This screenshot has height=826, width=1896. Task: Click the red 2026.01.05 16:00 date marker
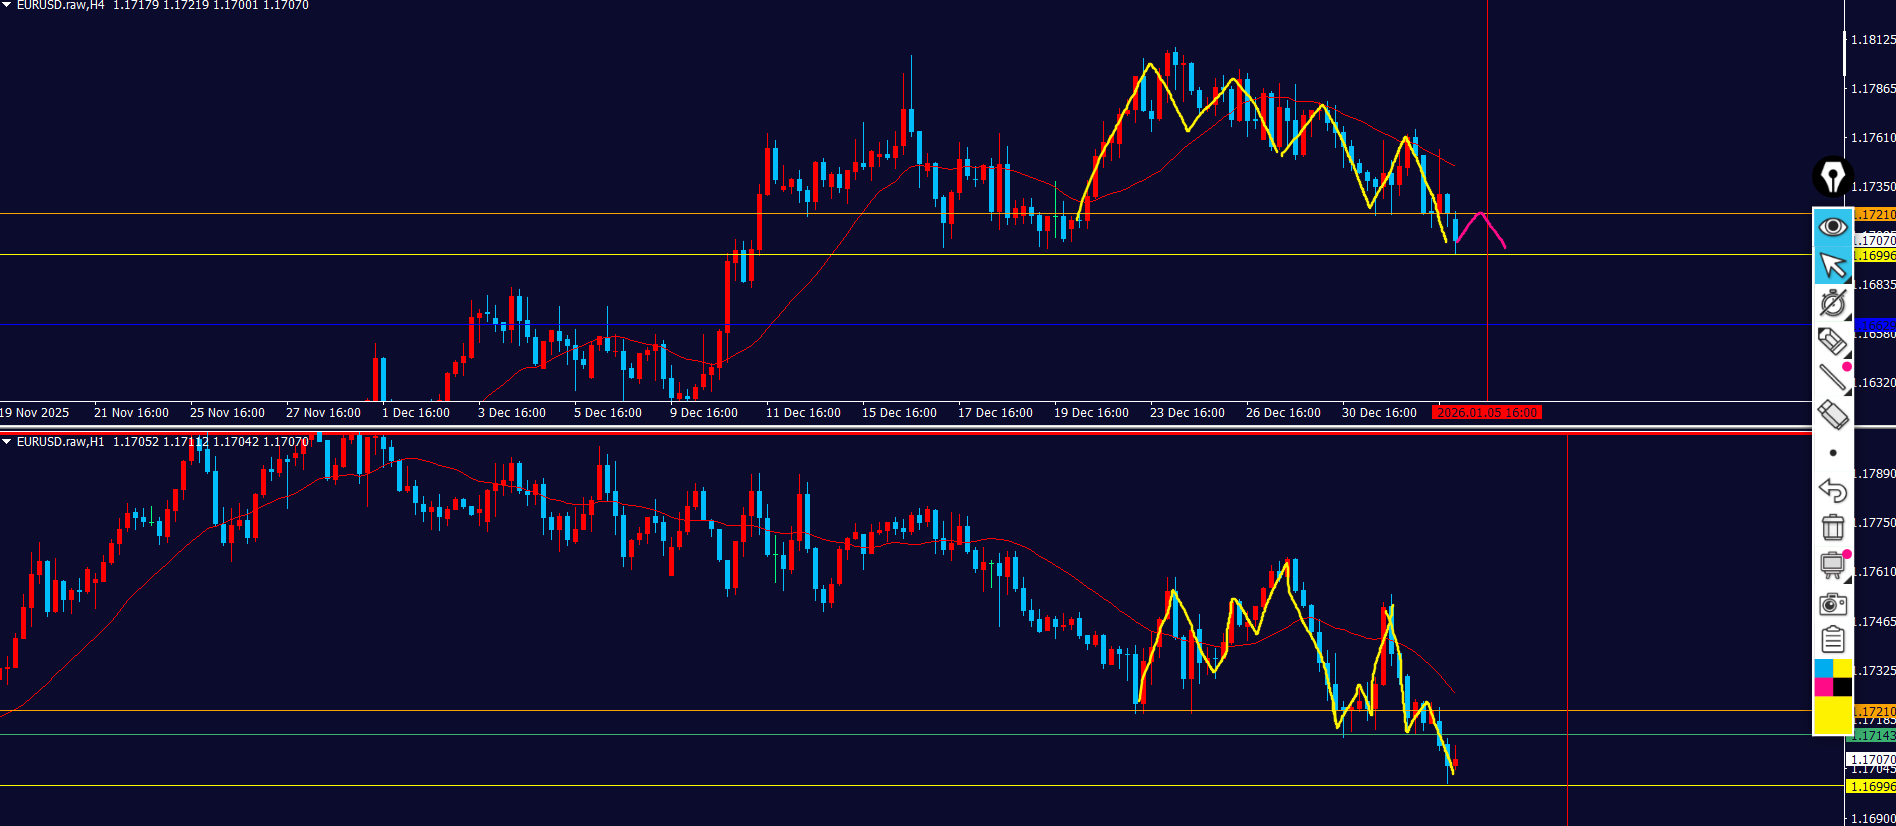(x=1486, y=413)
